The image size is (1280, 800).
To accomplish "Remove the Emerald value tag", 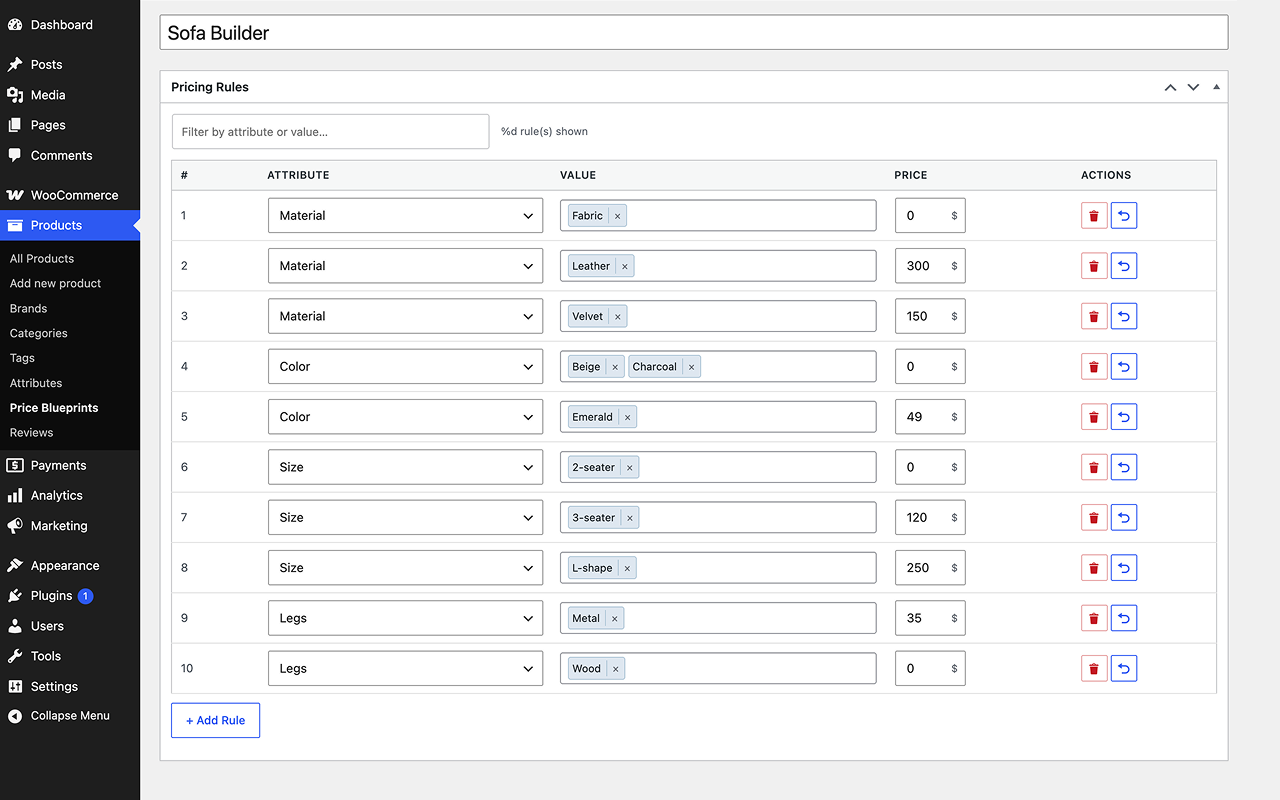I will (x=627, y=417).
